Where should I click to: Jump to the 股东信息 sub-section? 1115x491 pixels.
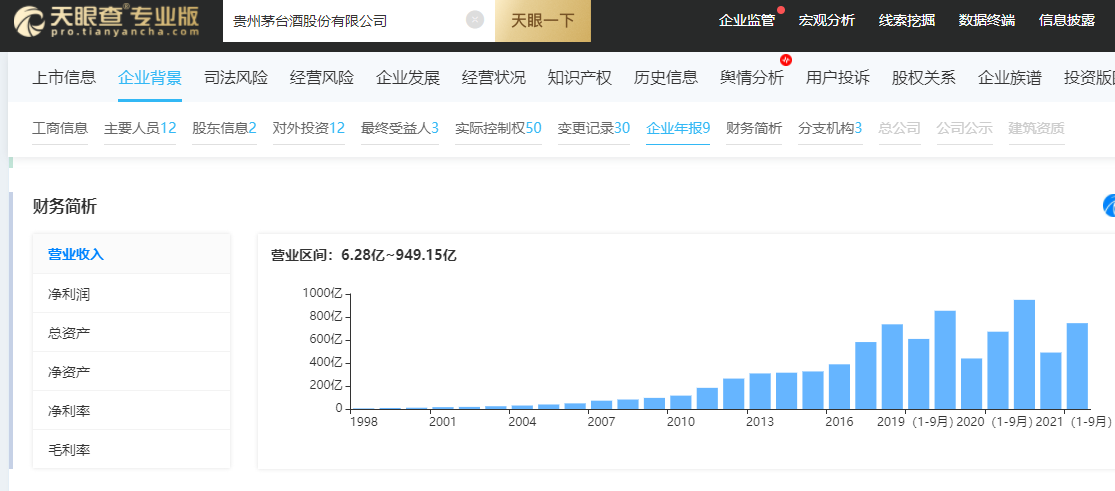coord(224,128)
